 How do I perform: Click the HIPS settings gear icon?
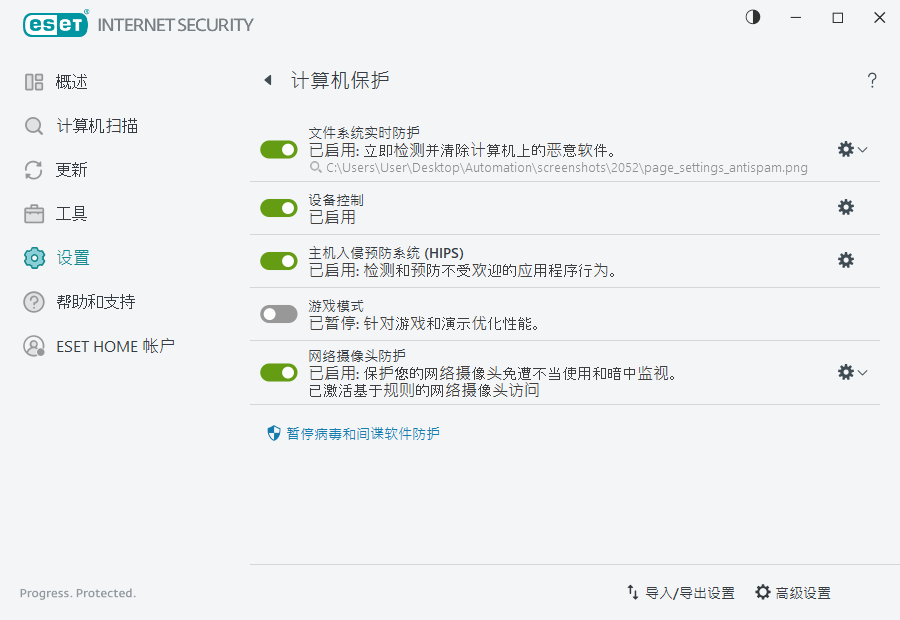coord(845,260)
